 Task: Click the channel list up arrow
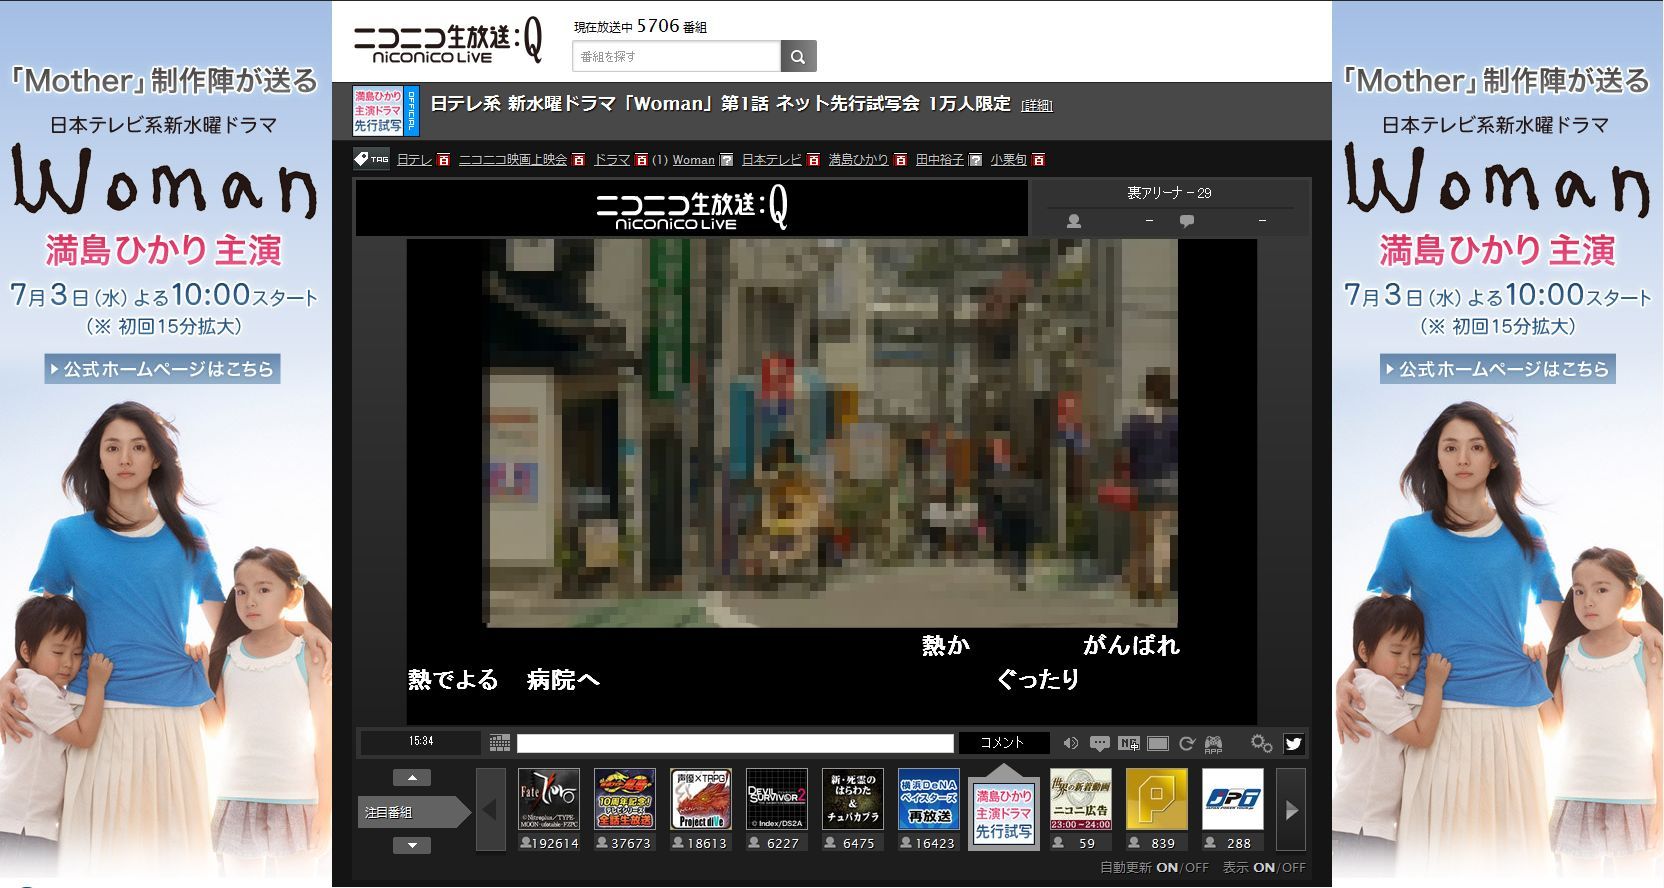[x=412, y=777]
